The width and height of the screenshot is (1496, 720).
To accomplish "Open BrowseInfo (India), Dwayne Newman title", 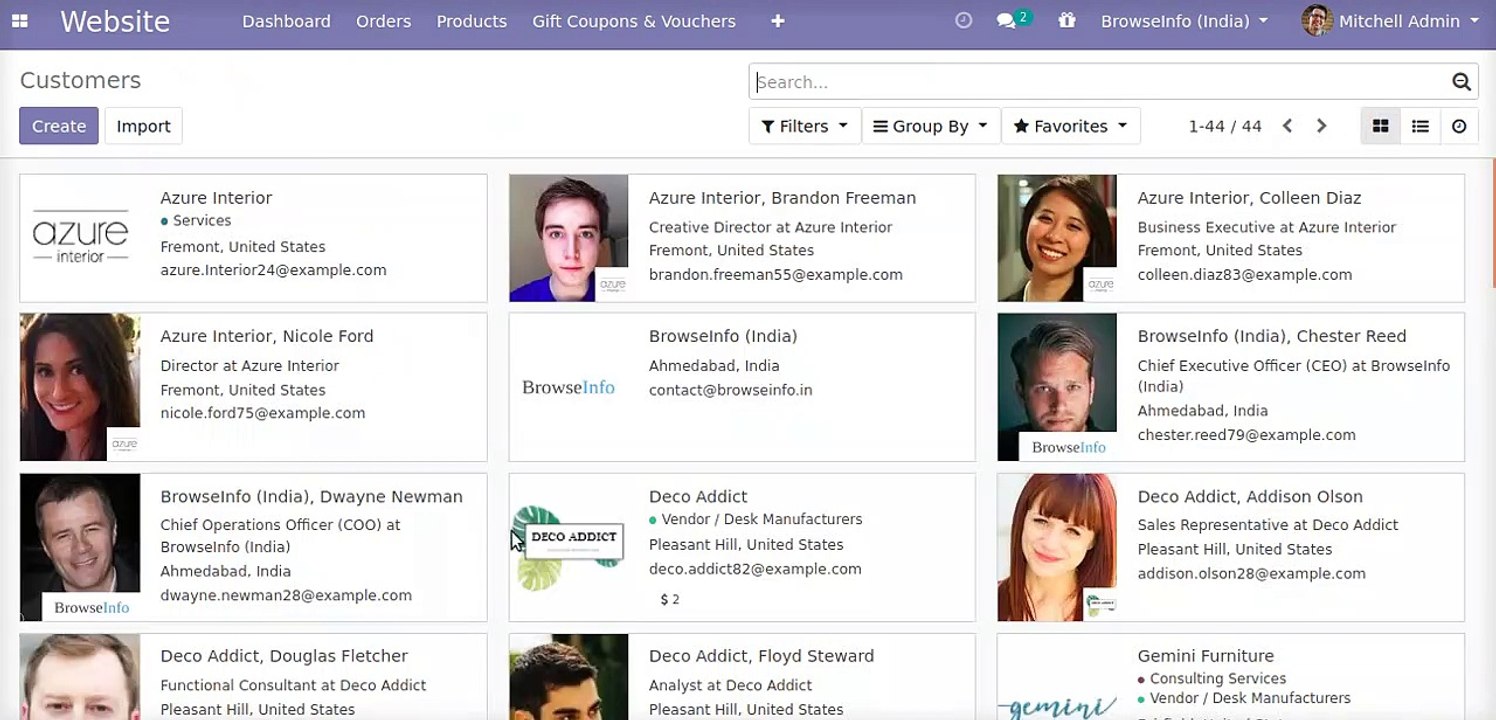I will click(x=311, y=496).
